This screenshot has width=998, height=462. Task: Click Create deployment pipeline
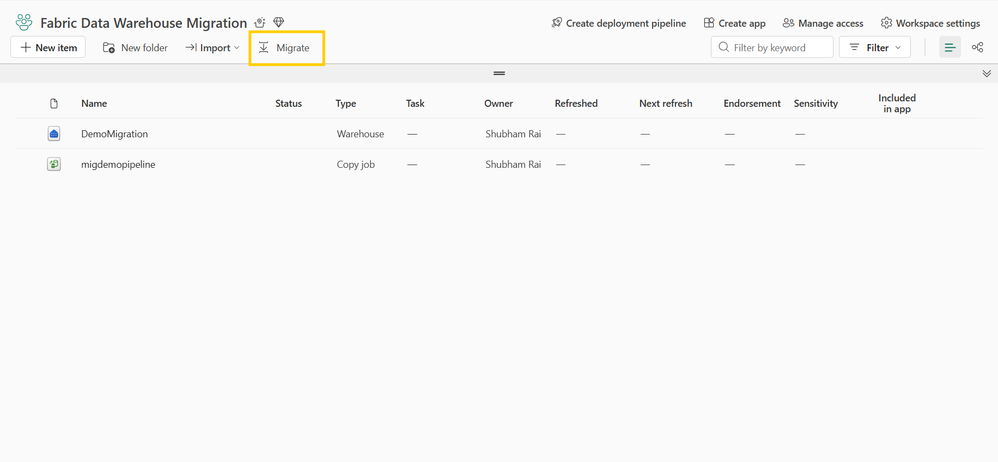pyautogui.click(x=619, y=23)
